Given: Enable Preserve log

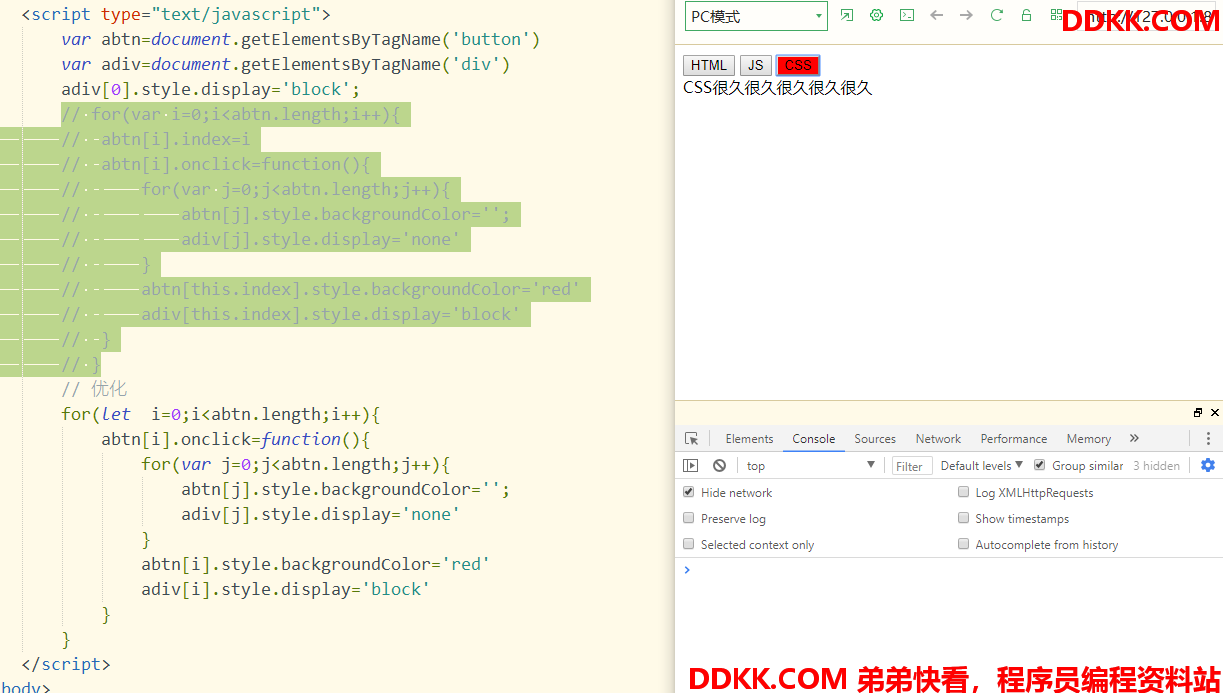Looking at the screenshot, I should [689, 518].
